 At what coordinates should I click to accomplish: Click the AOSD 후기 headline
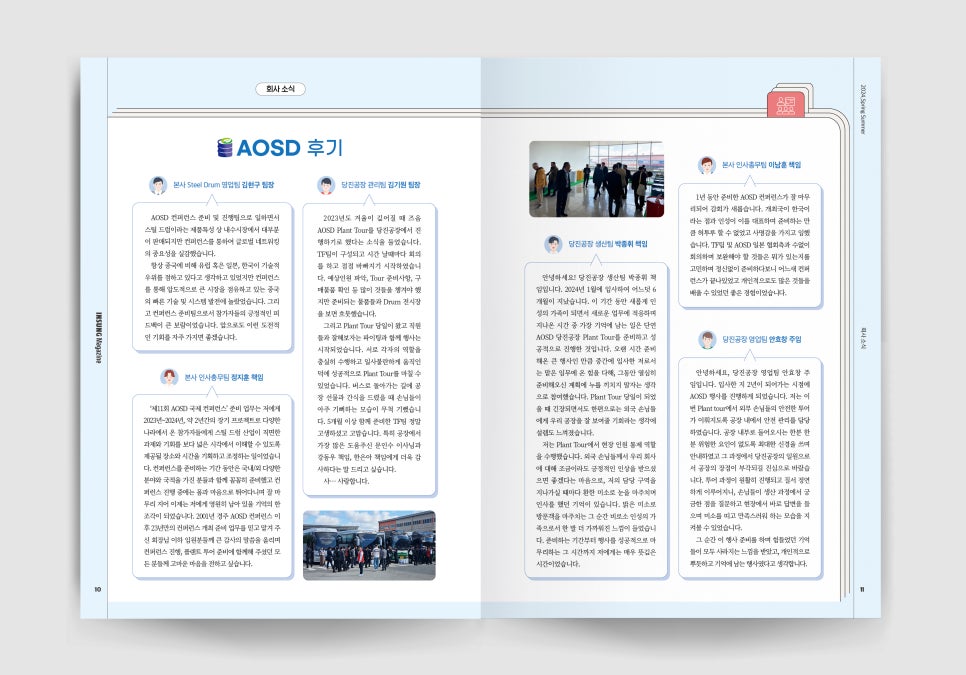coord(290,148)
